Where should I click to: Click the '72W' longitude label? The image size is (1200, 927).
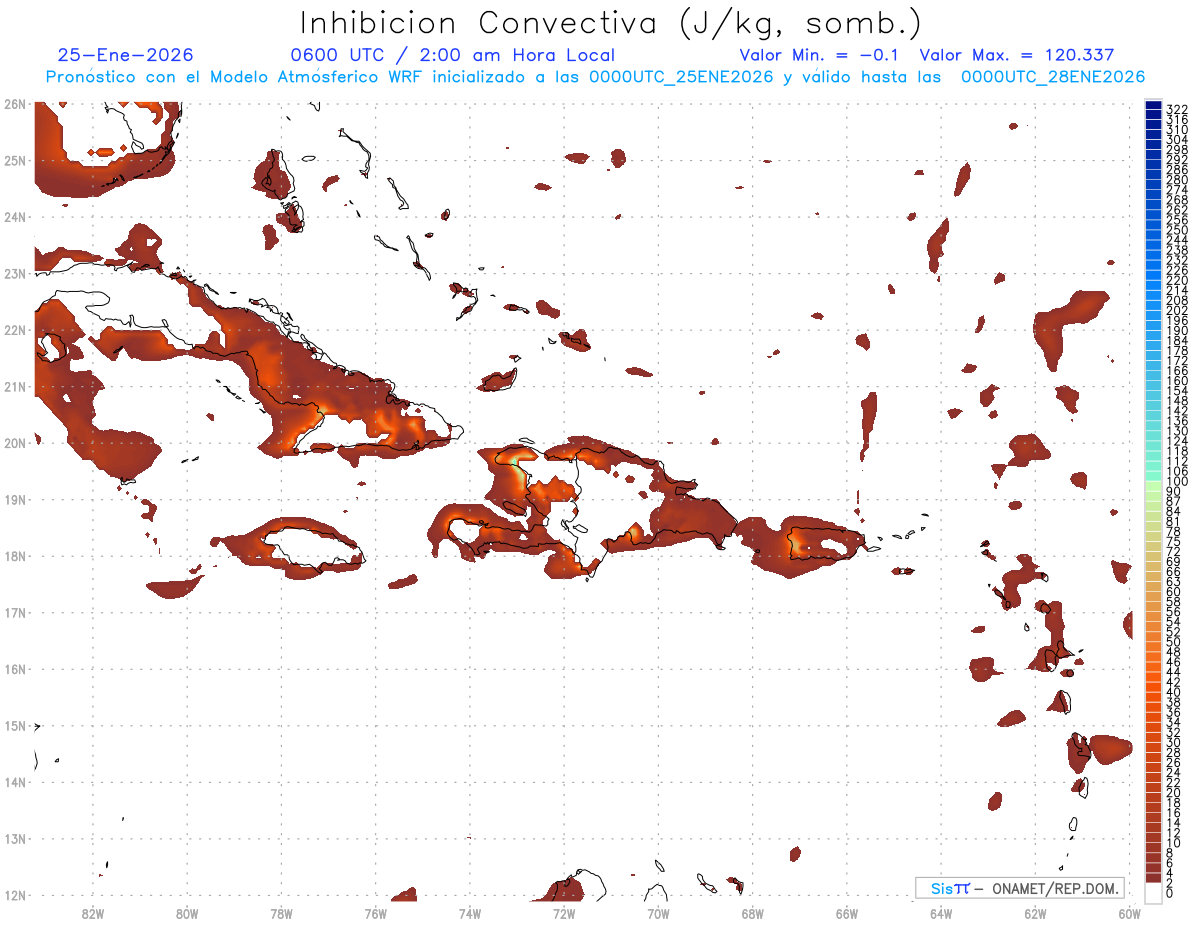click(564, 913)
